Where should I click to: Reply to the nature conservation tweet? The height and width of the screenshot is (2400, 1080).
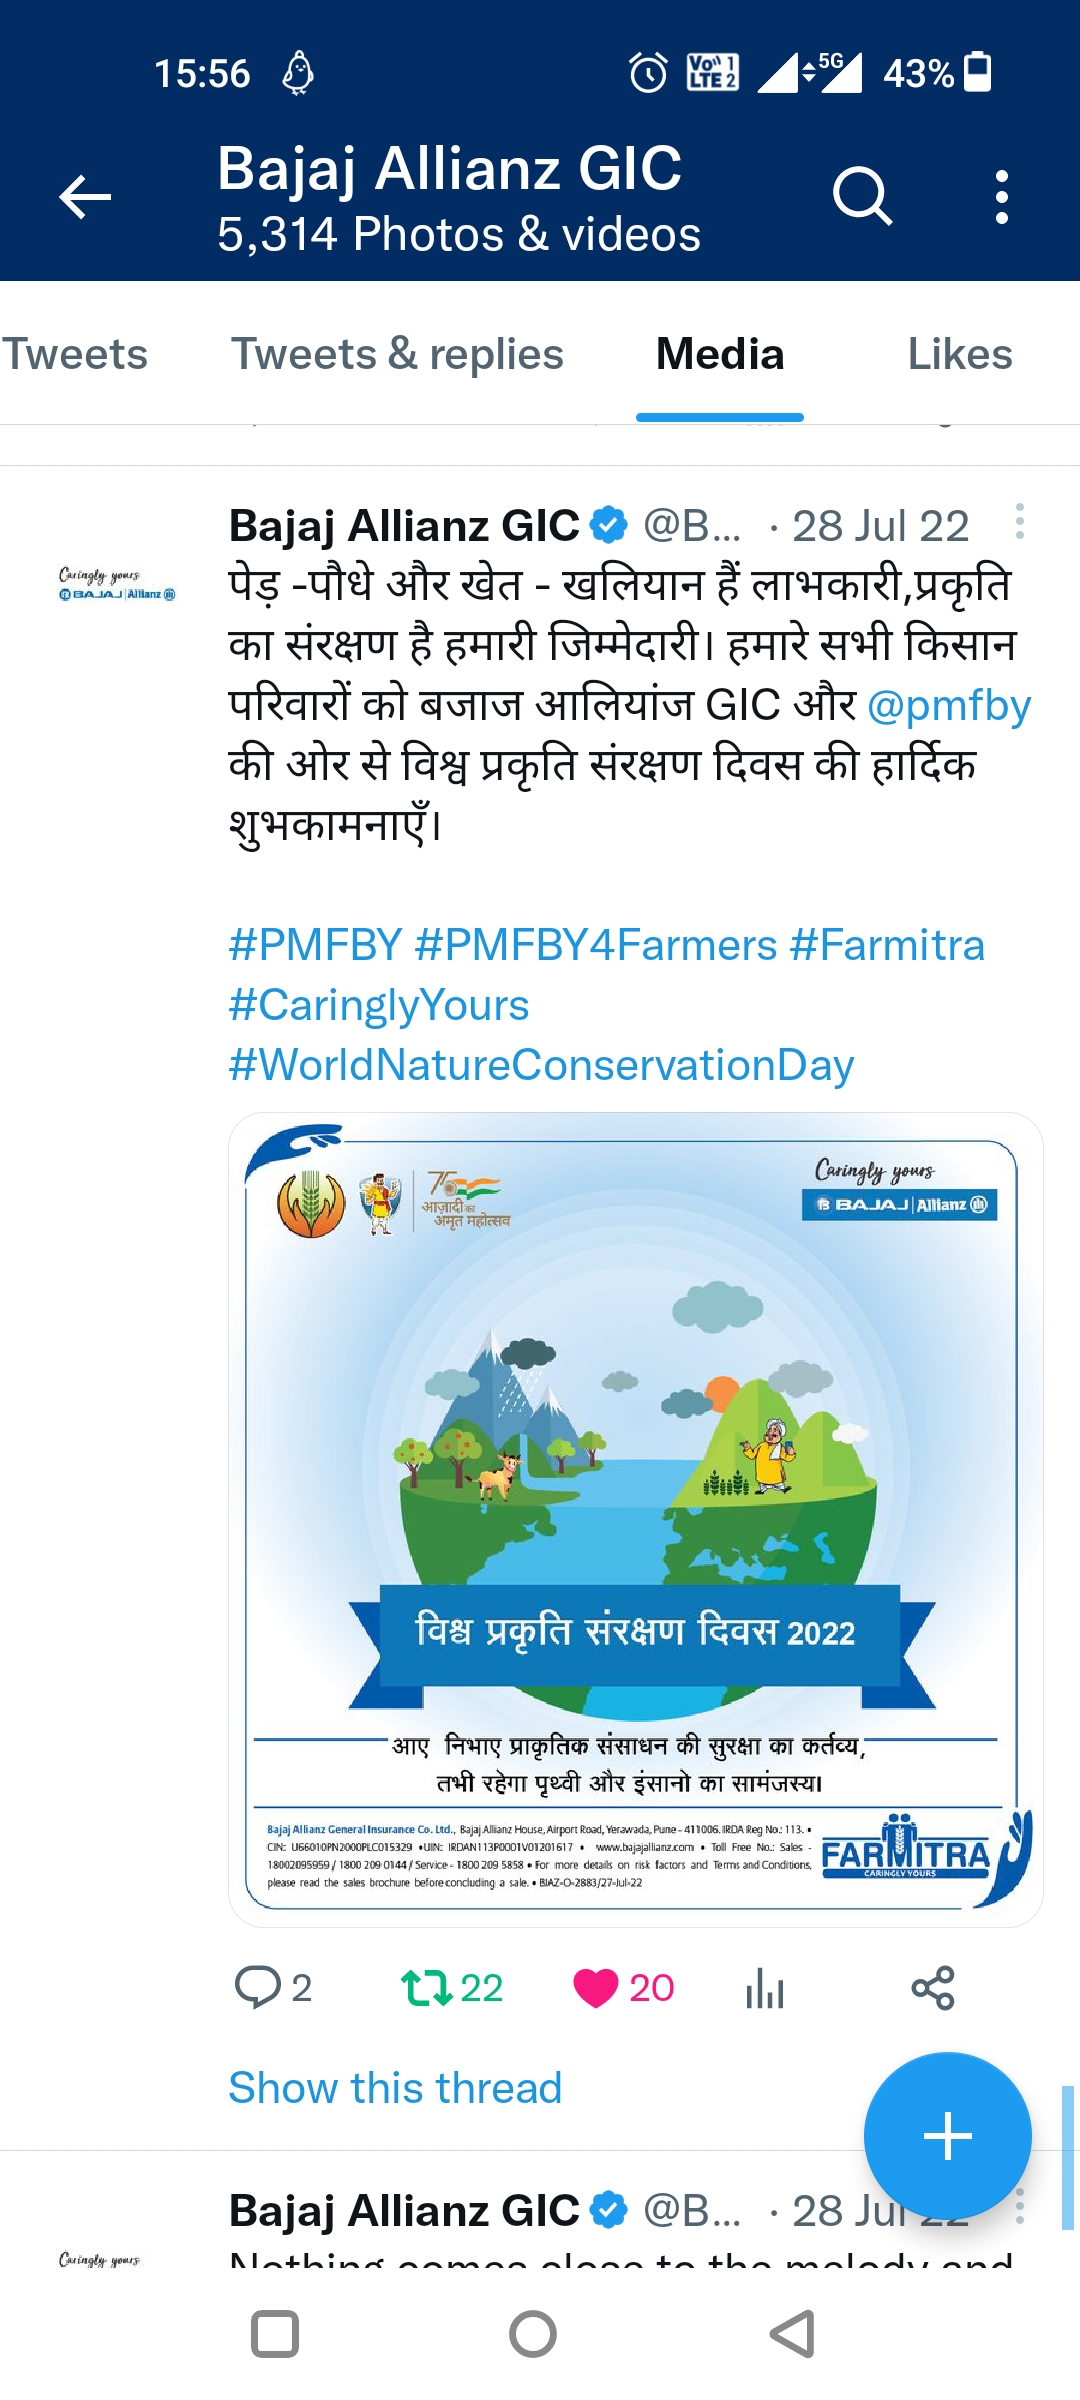(x=257, y=1987)
